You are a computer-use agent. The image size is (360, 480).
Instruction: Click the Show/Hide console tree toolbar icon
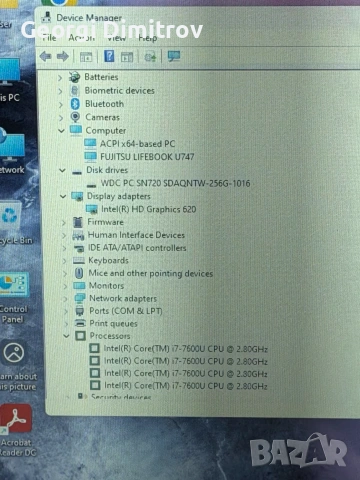click(x=86, y=57)
